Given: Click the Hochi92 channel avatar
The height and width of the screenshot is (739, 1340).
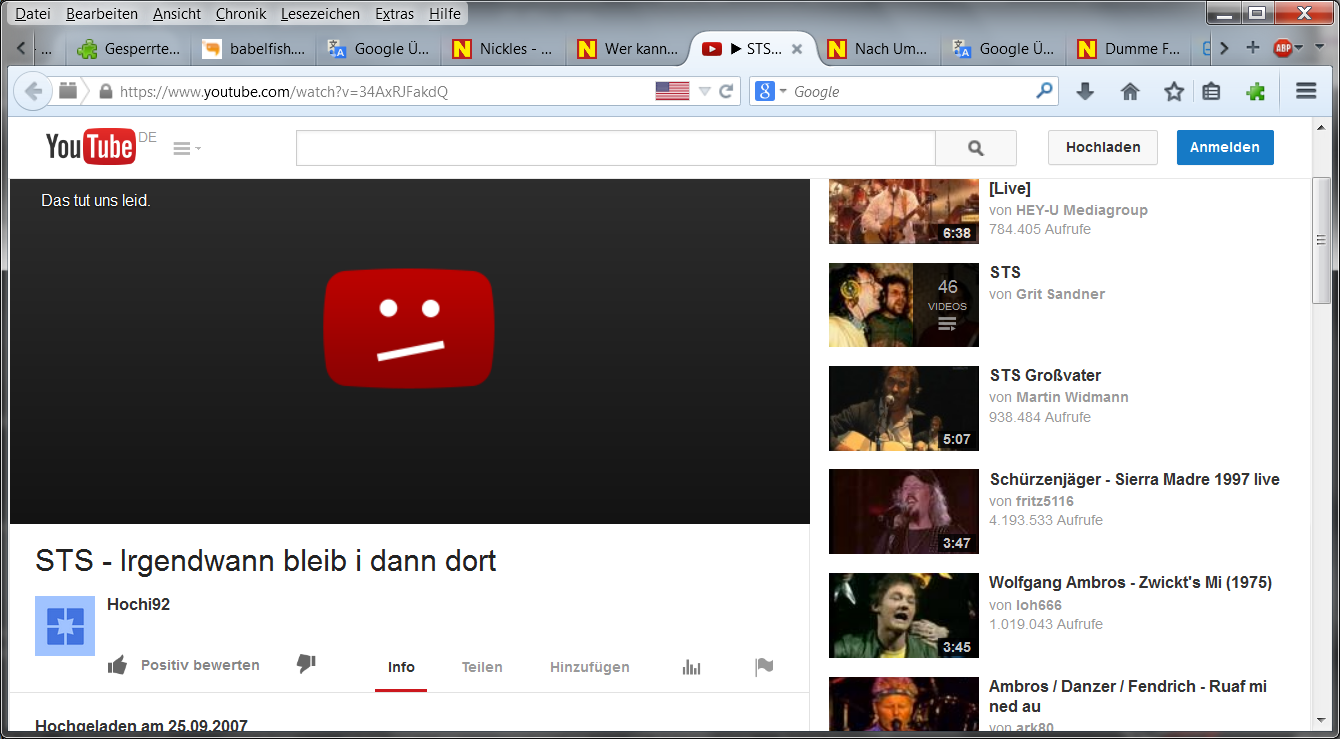Looking at the screenshot, I should [65, 626].
